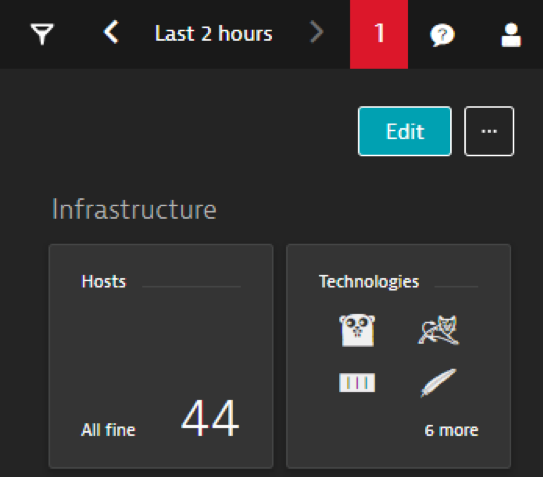Click the Go gopher technology icon
Viewport: 543px width, 477px height.
[x=357, y=330]
